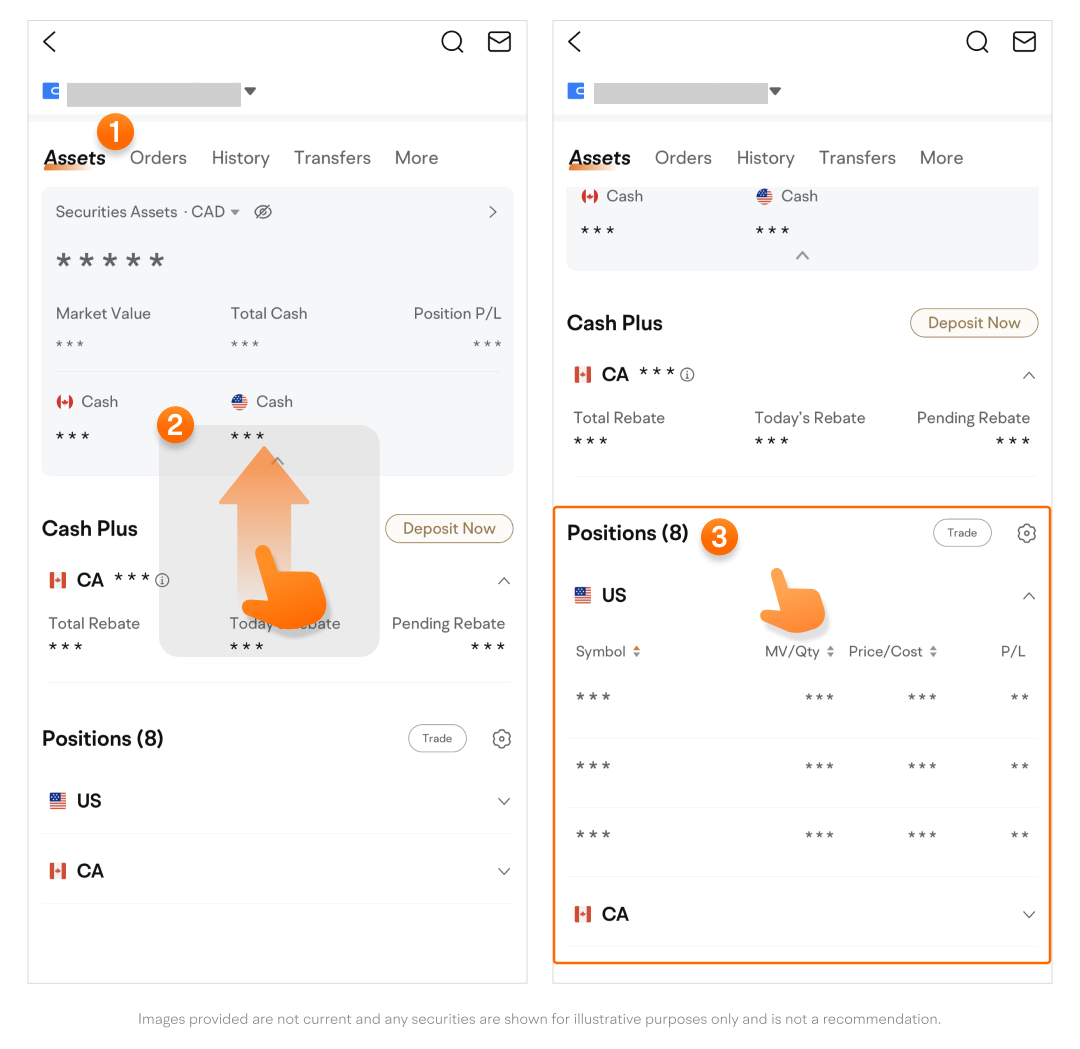
Task: Select the More tab on the left screen
Action: pos(416,158)
